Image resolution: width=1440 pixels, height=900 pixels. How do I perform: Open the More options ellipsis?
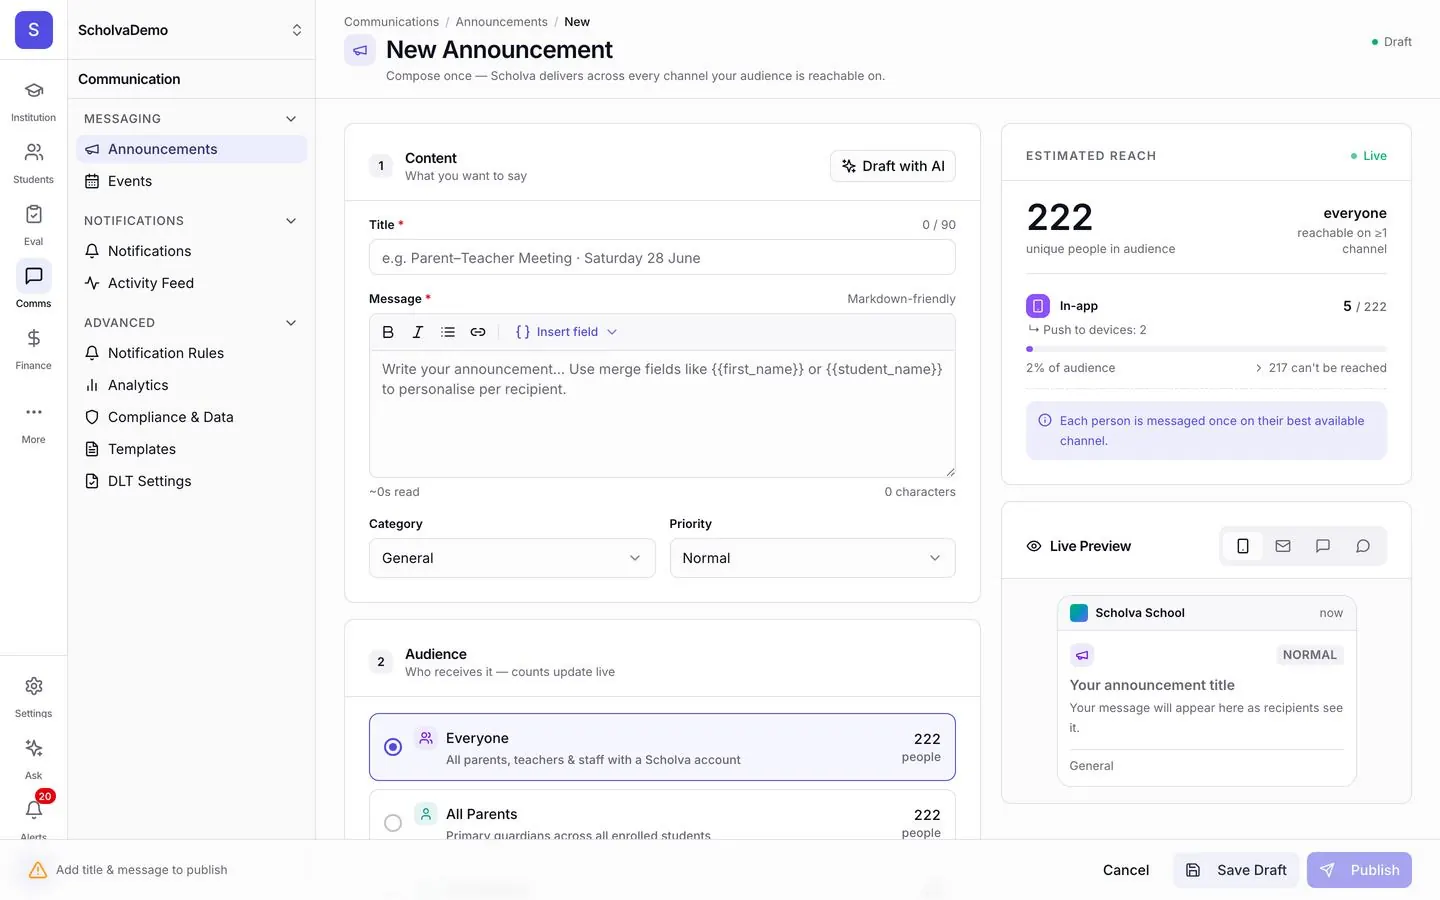click(x=33, y=424)
